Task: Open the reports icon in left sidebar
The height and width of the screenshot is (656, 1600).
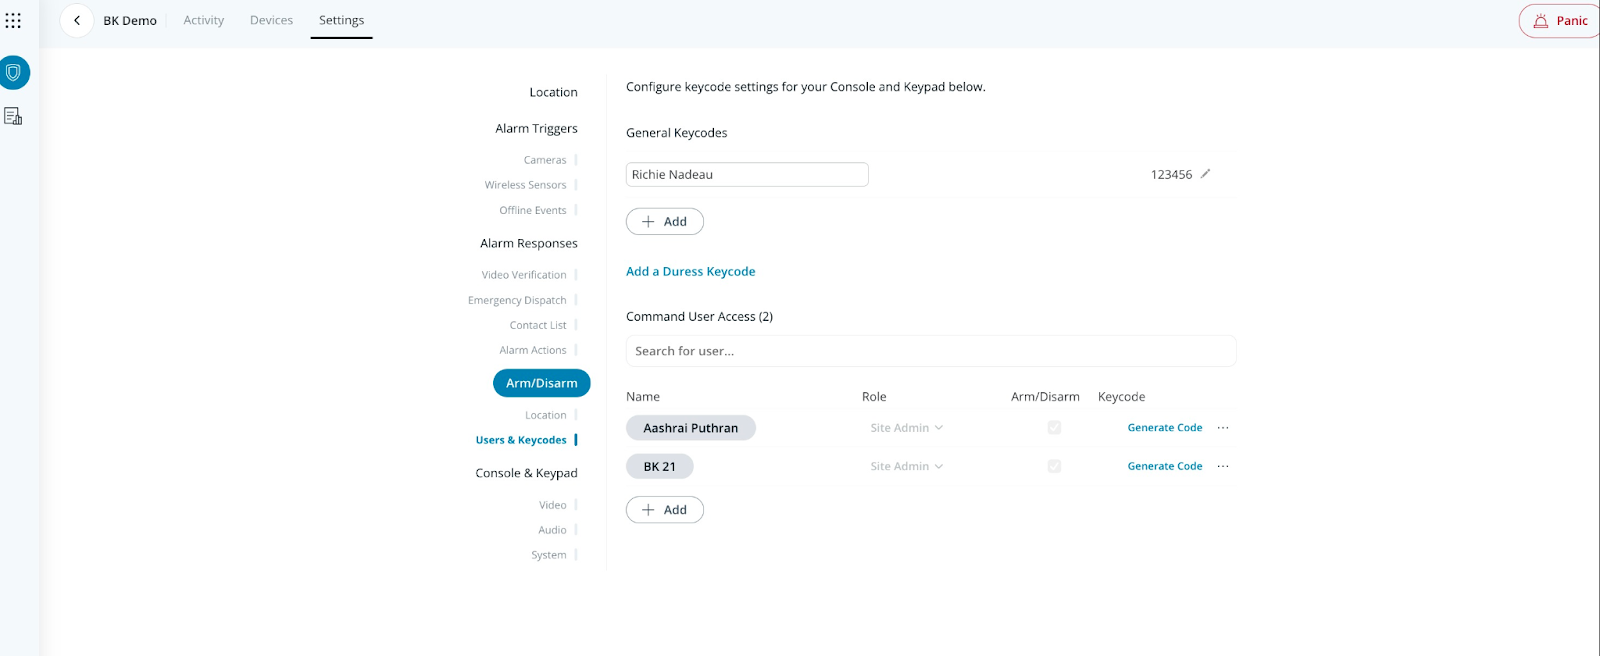Action: [x=13, y=117]
